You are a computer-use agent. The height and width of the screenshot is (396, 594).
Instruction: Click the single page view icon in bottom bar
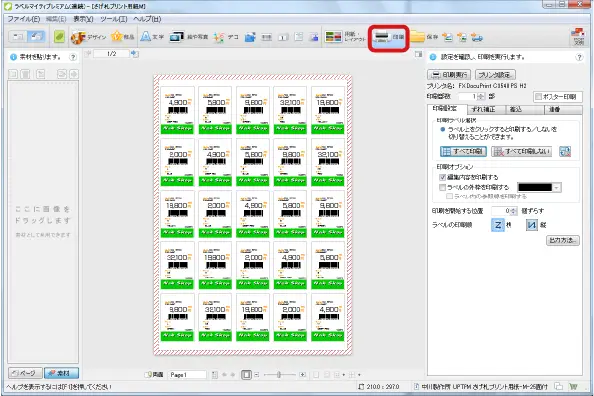pos(246,375)
